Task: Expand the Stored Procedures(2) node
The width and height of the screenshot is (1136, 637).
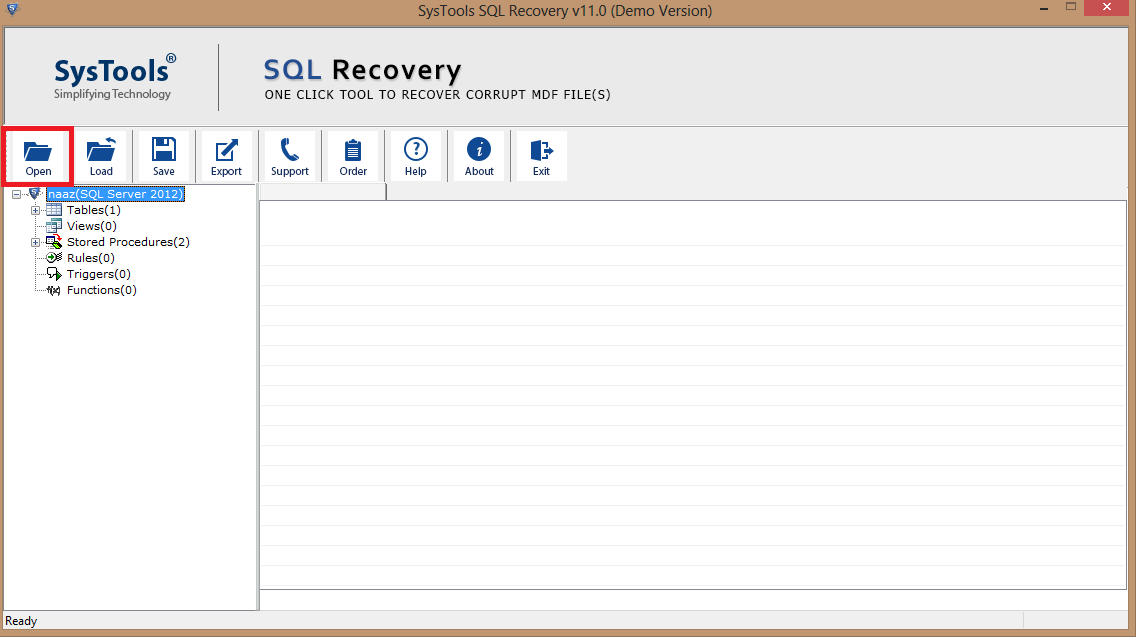Action: [35, 242]
